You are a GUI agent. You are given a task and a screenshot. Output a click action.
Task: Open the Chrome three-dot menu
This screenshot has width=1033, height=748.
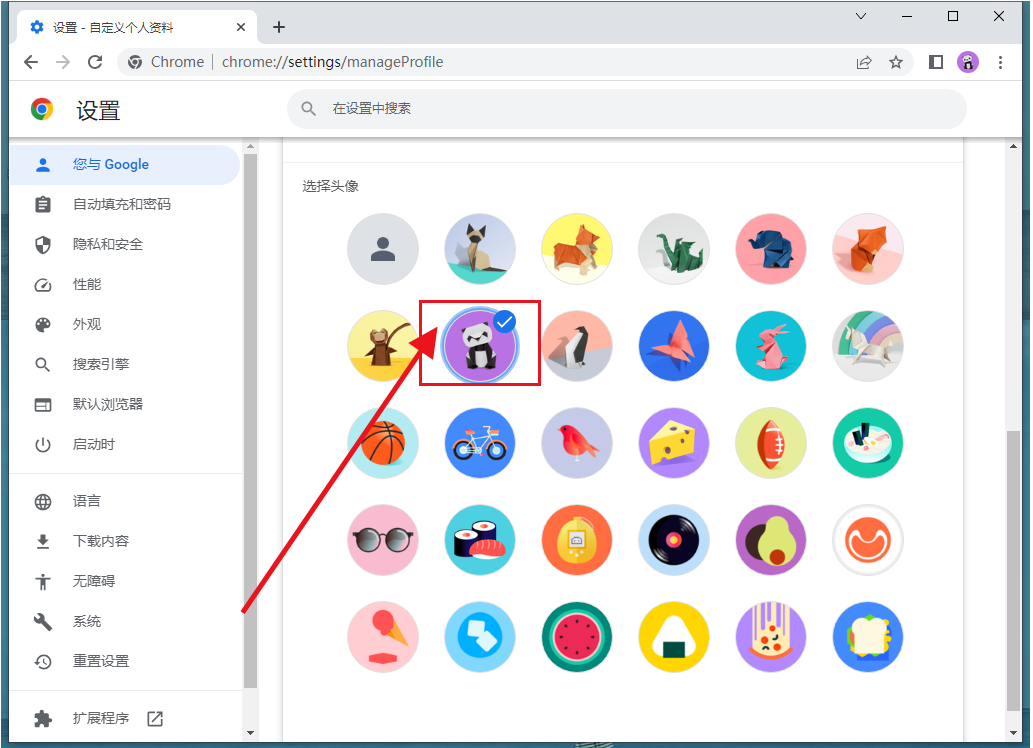click(1001, 62)
